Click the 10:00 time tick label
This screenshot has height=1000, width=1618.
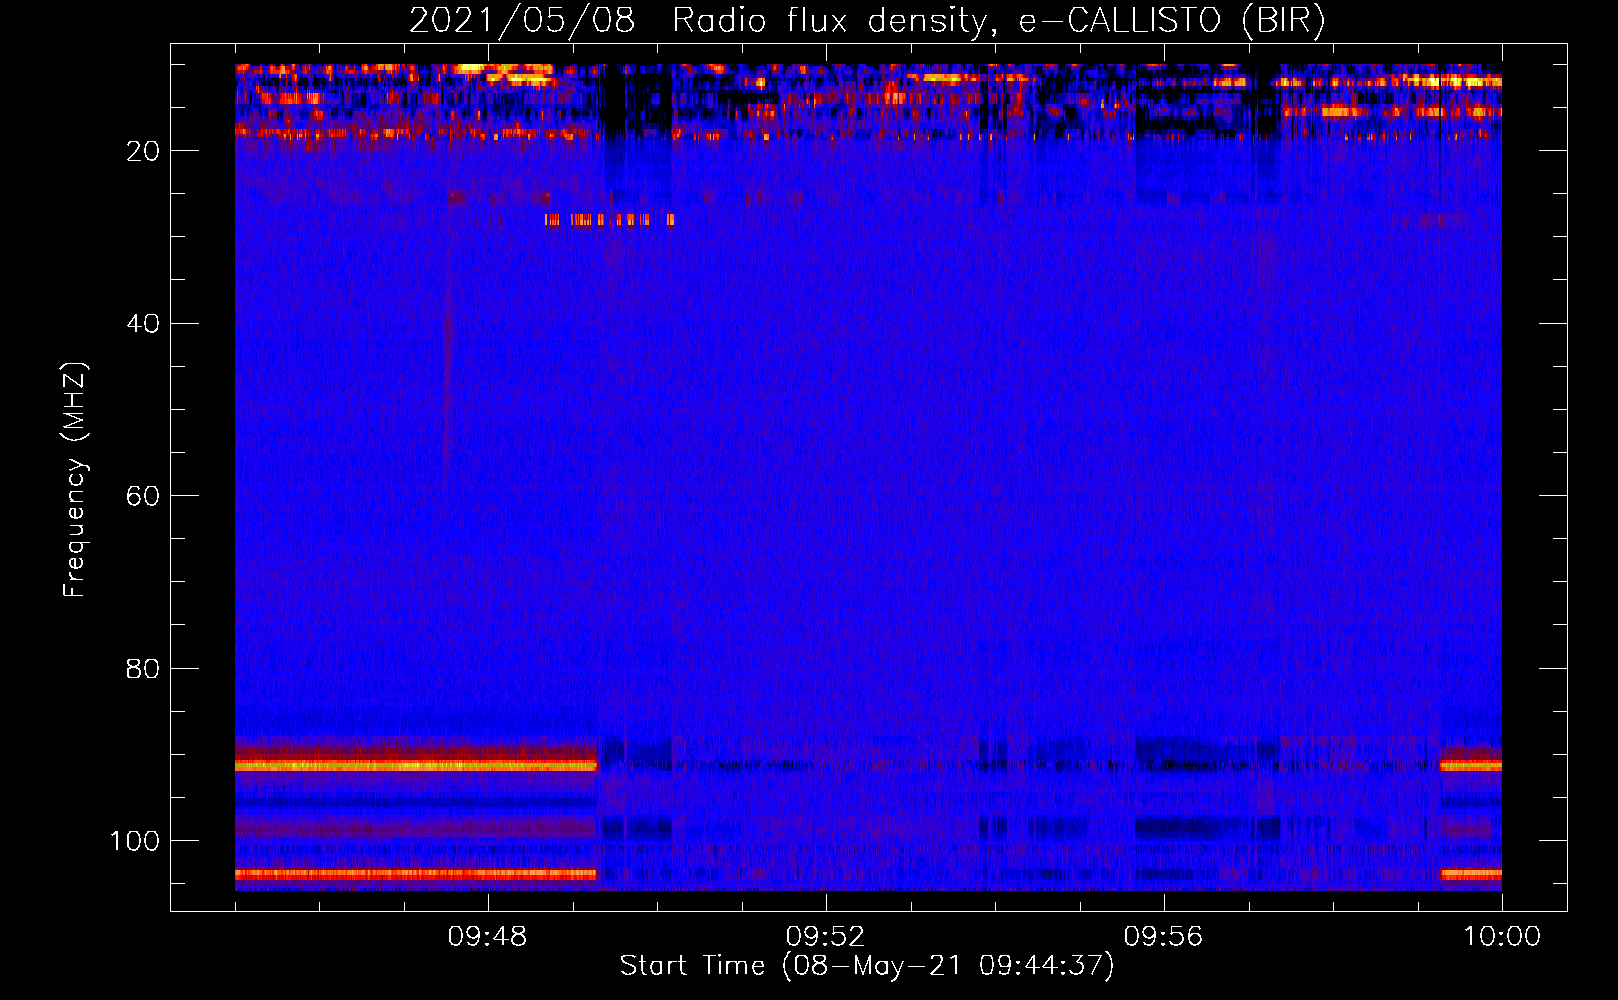1502,937
